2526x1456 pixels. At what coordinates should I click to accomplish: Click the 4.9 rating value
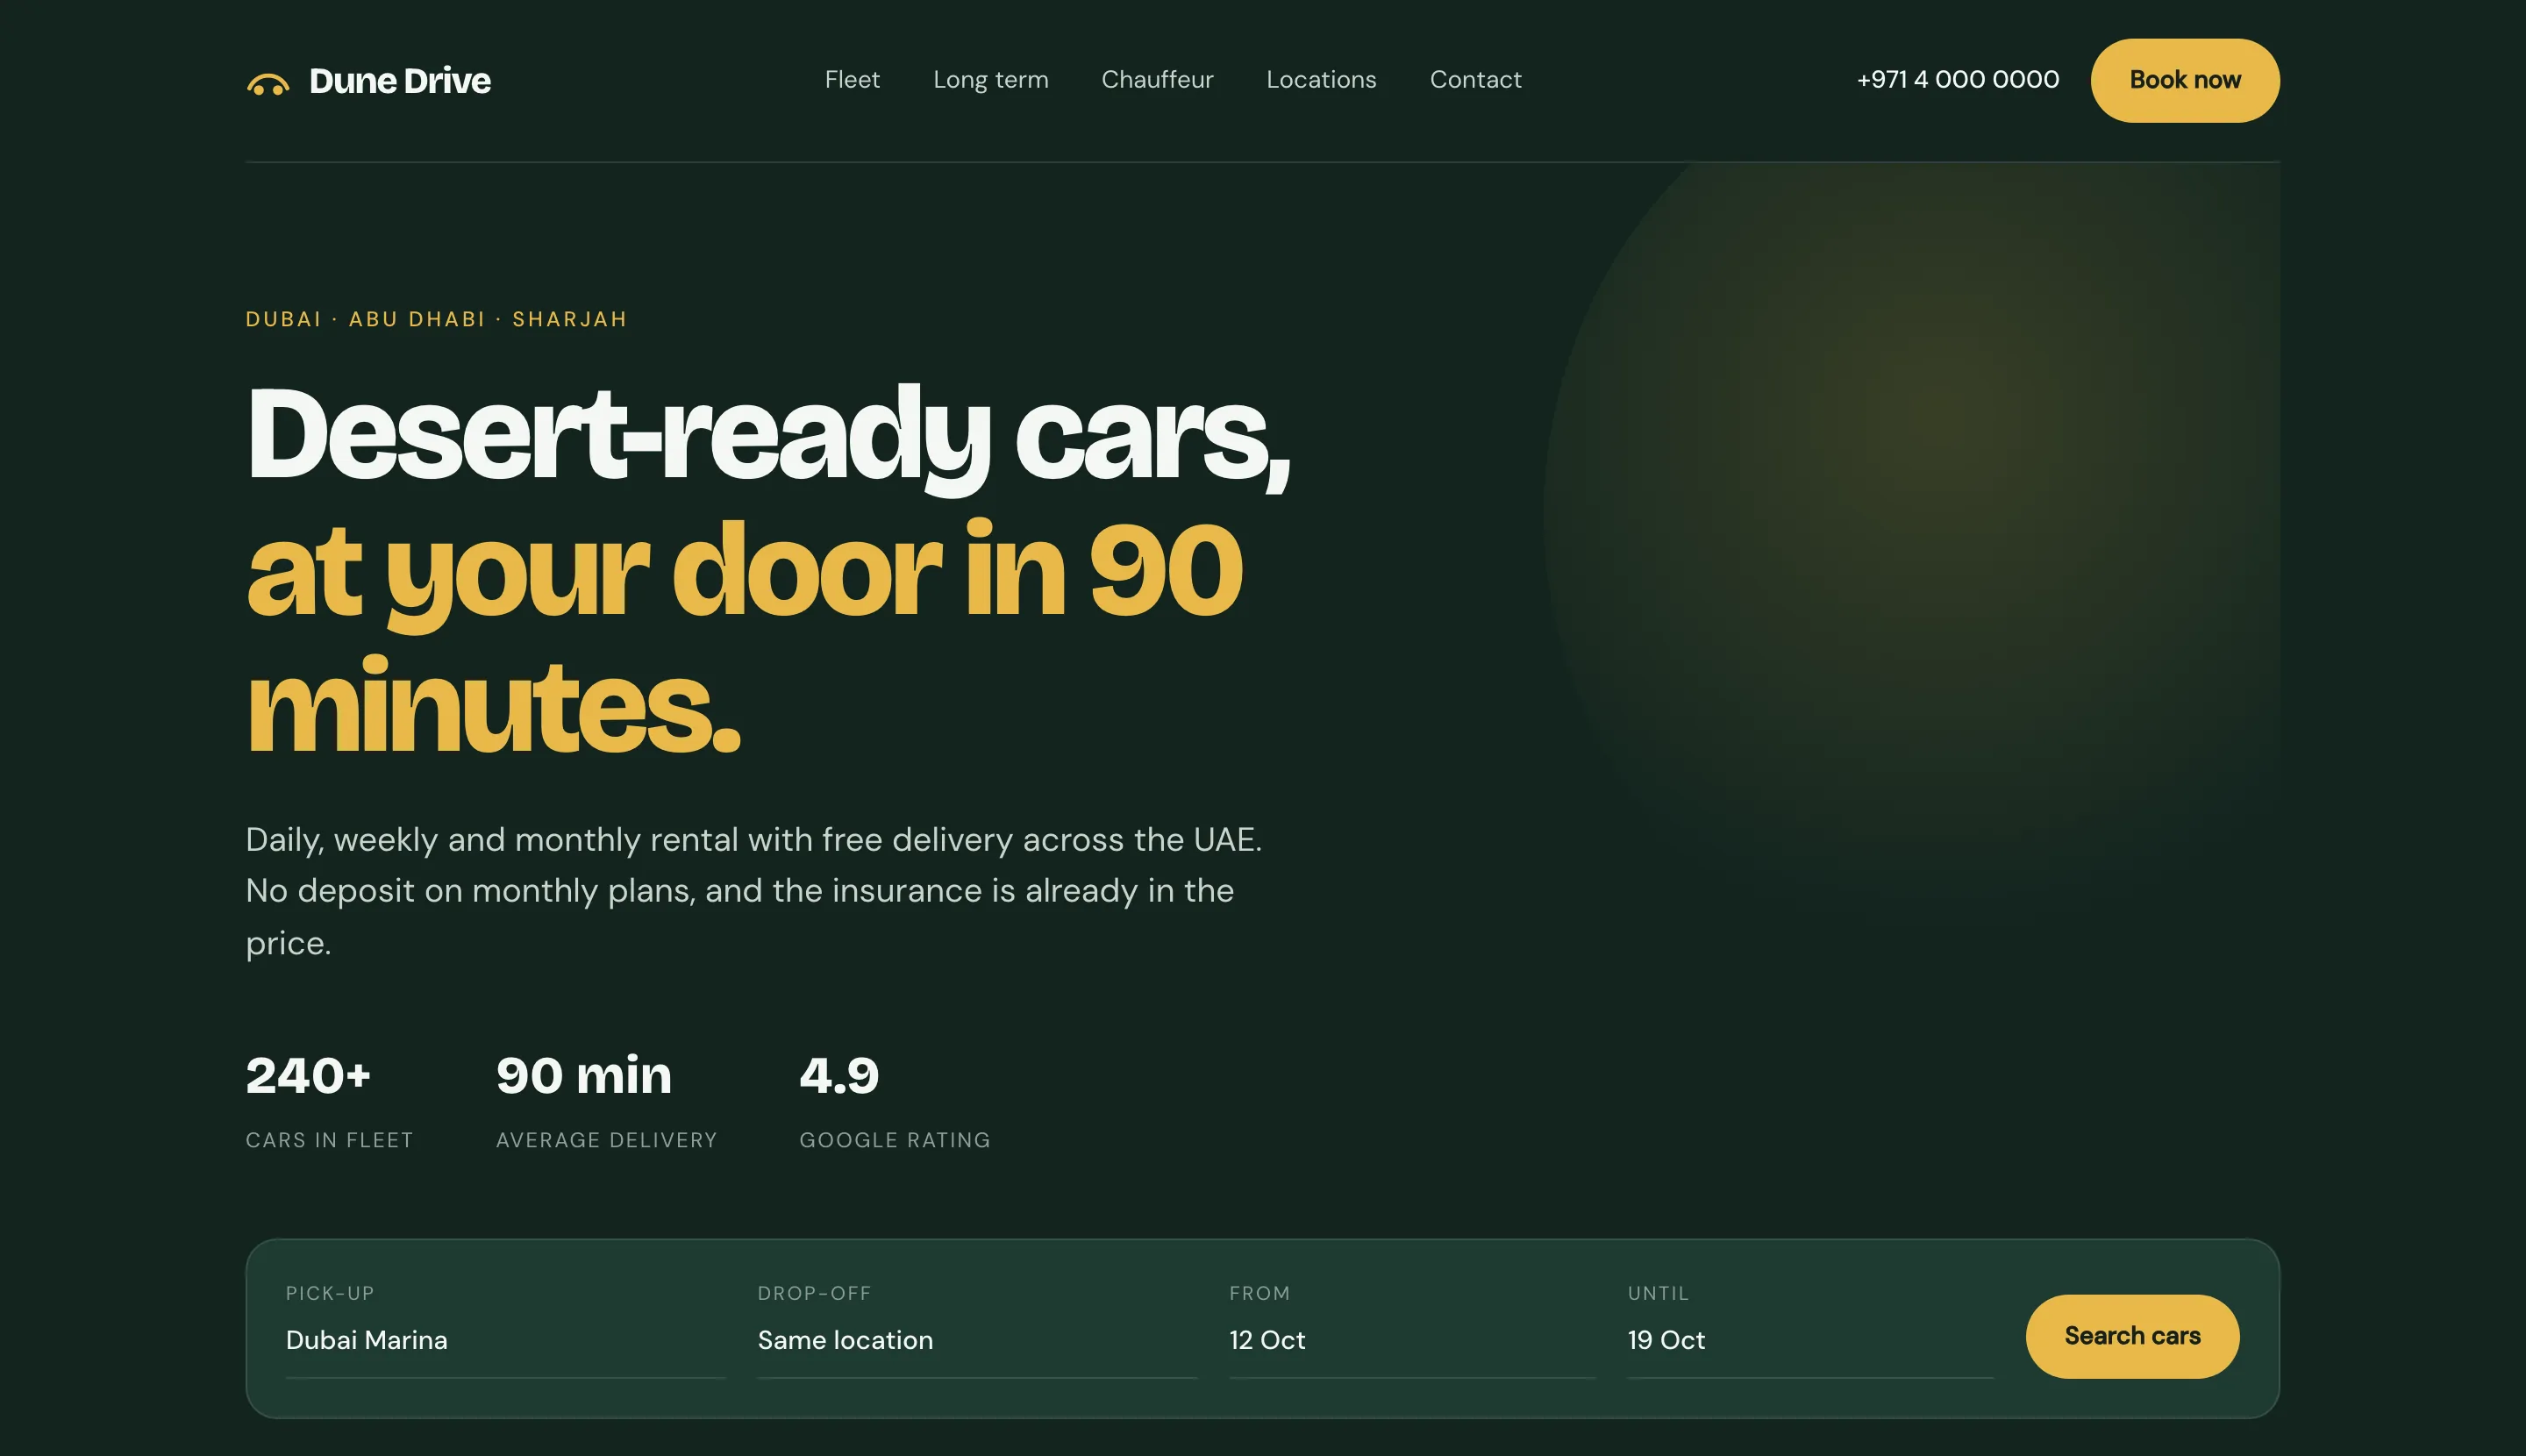tap(839, 1076)
